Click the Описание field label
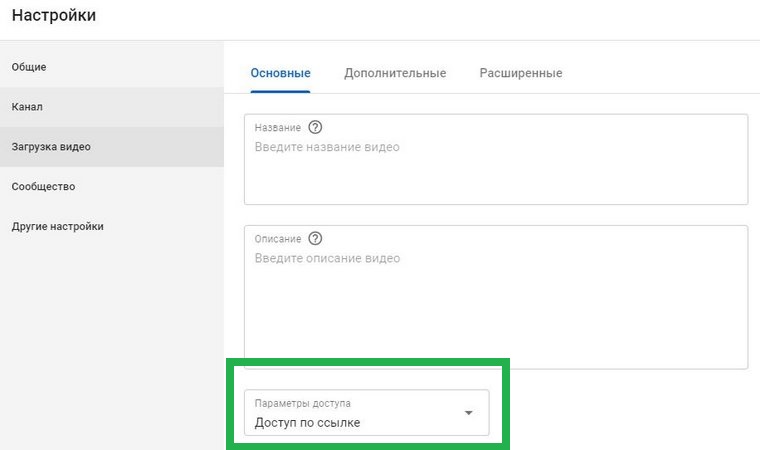Image resolution: width=760 pixels, height=450 pixels. pyautogui.click(x=278, y=239)
